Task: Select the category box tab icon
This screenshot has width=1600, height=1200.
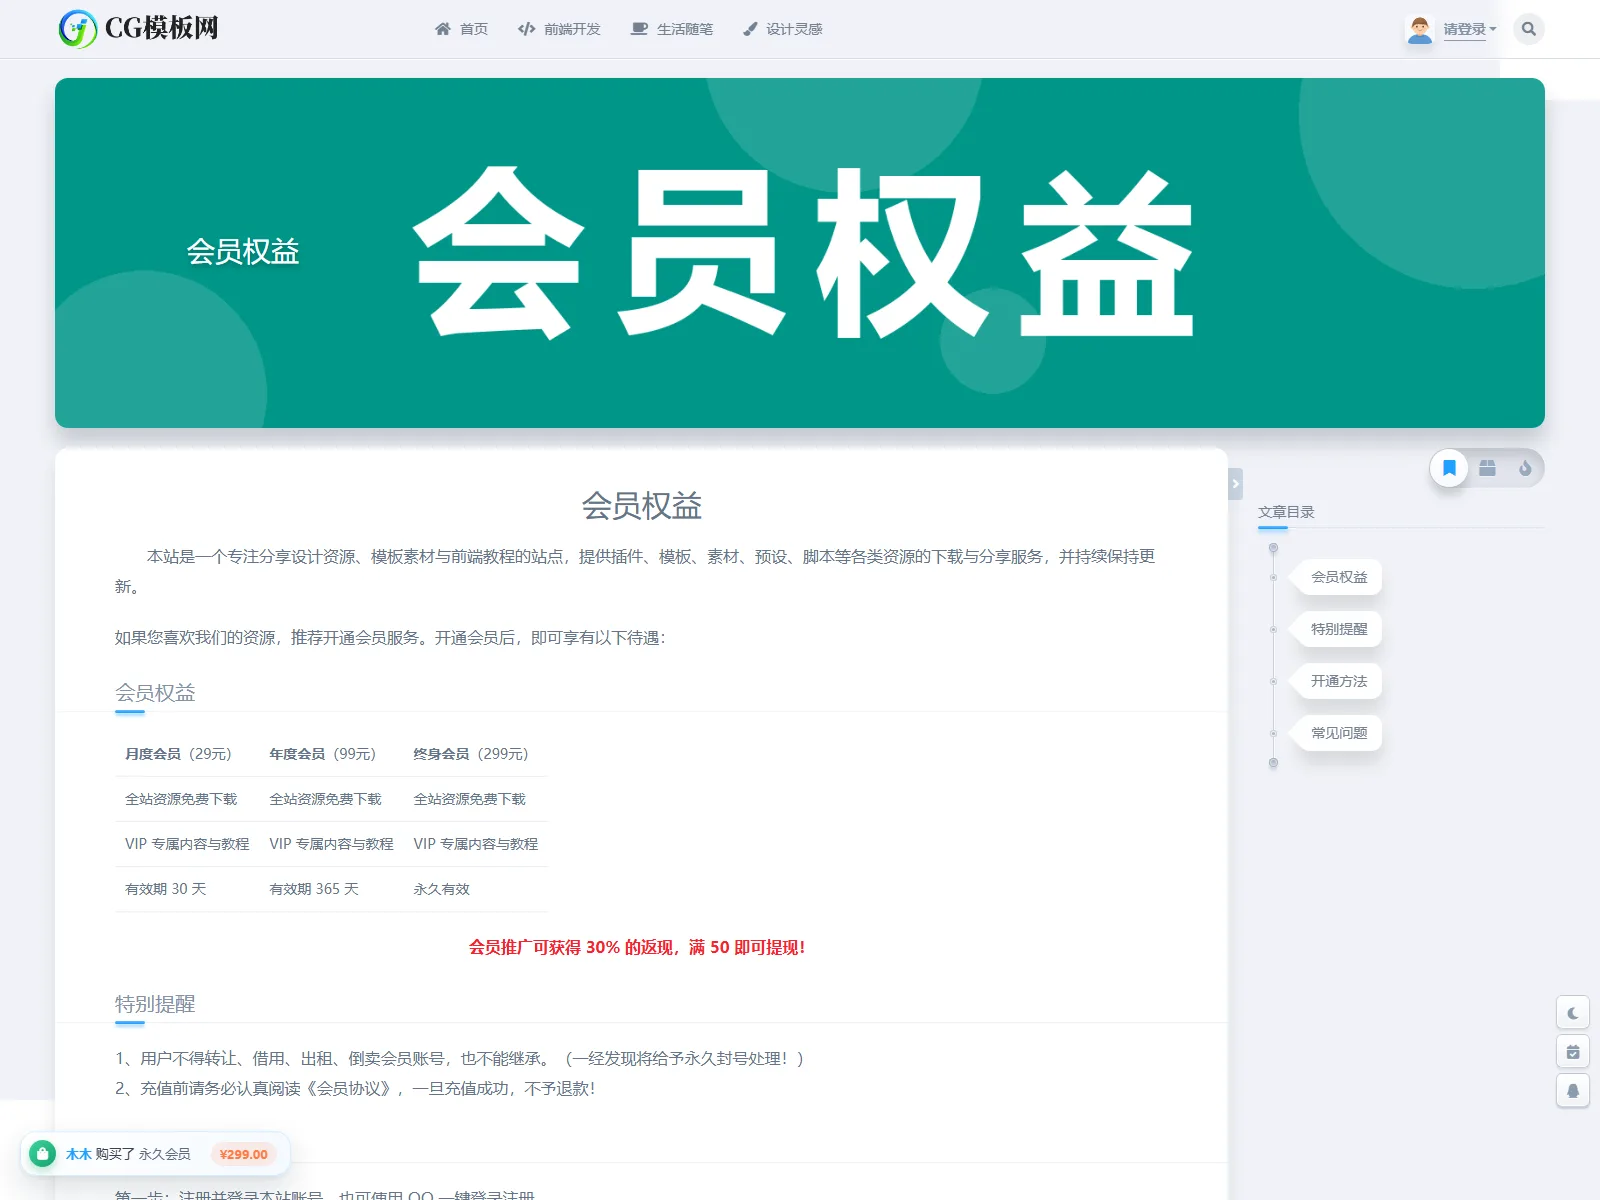Action: tap(1488, 468)
